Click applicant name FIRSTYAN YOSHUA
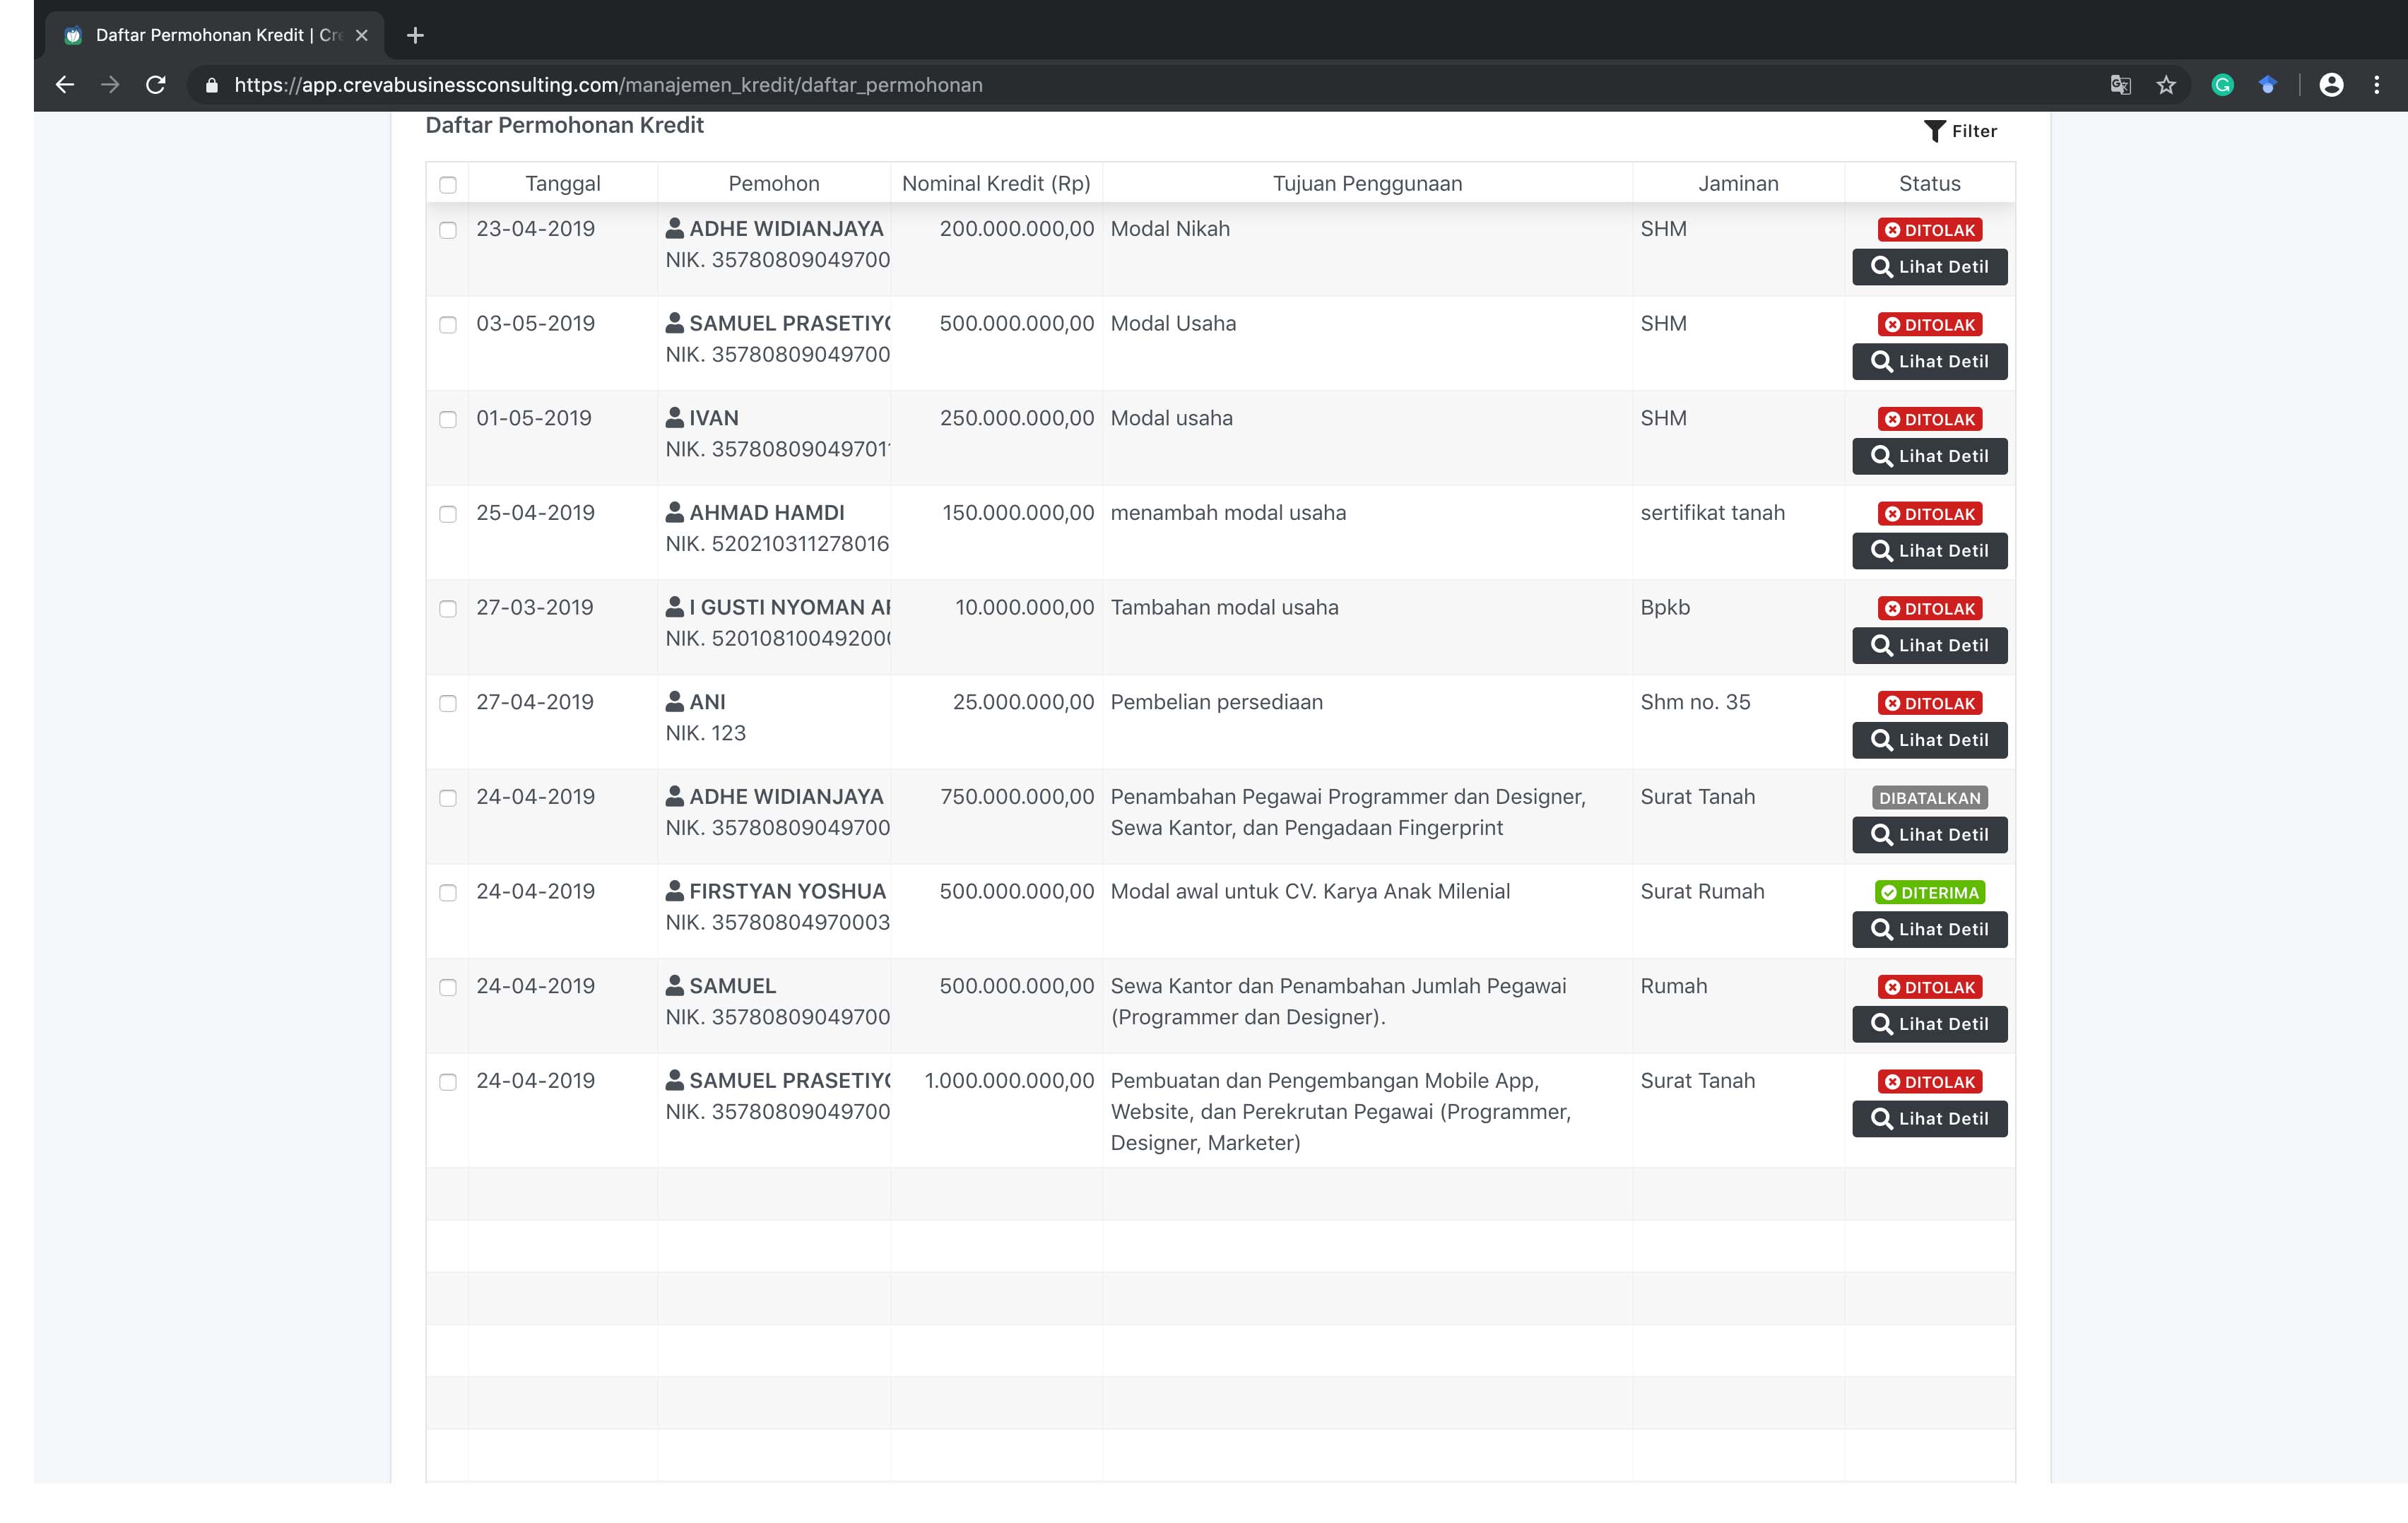 [788, 891]
